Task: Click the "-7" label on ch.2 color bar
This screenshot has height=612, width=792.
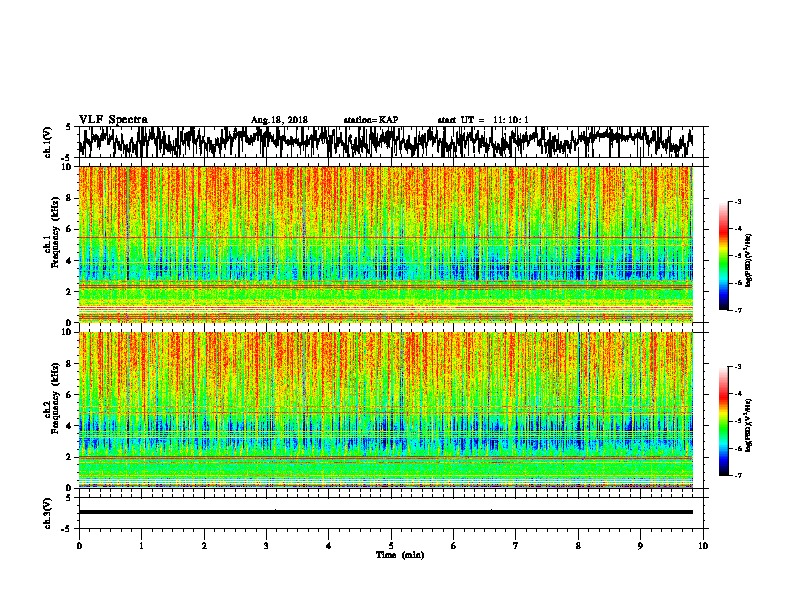Action: [x=738, y=476]
